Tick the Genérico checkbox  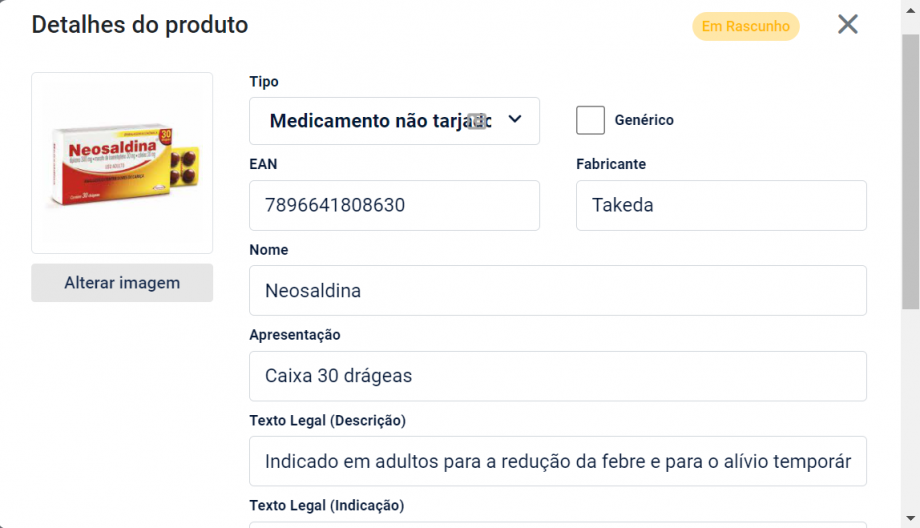tap(591, 120)
